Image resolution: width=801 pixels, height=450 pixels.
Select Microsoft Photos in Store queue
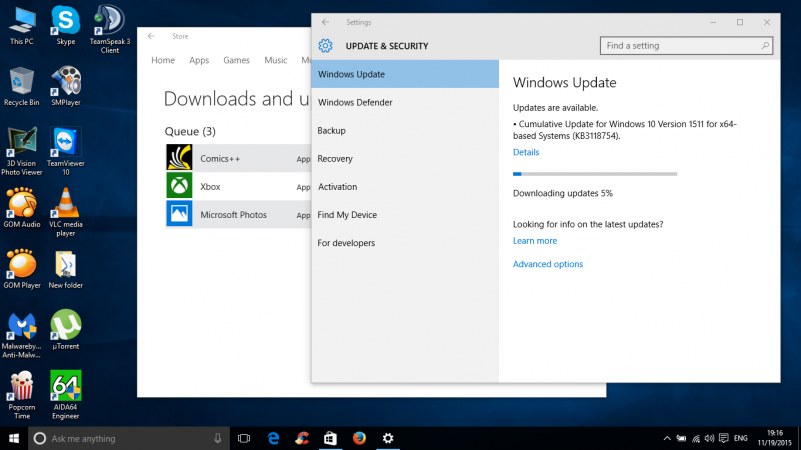[x=239, y=215]
